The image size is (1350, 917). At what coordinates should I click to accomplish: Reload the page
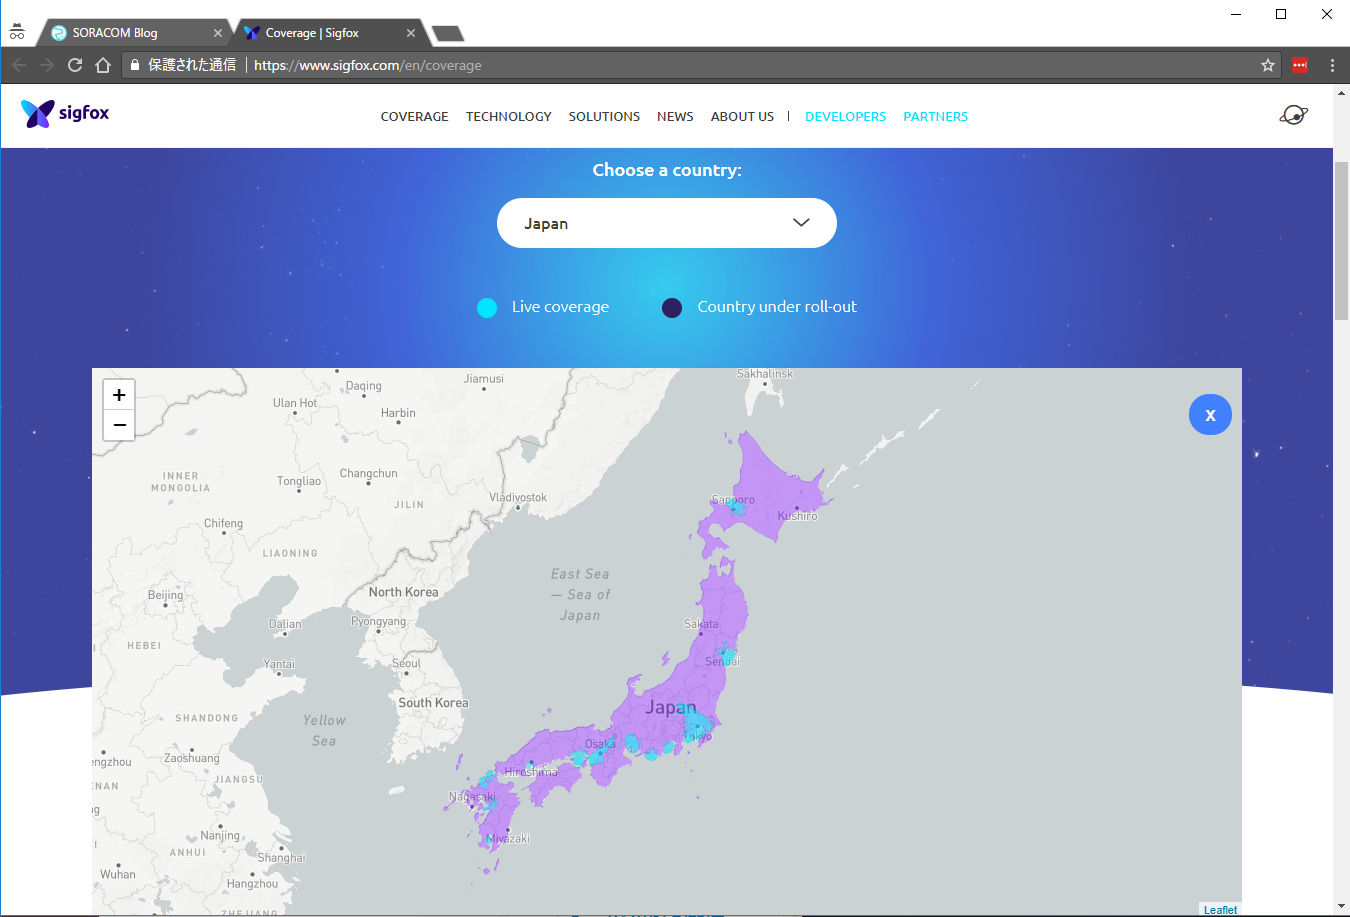click(x=75, y=65)
